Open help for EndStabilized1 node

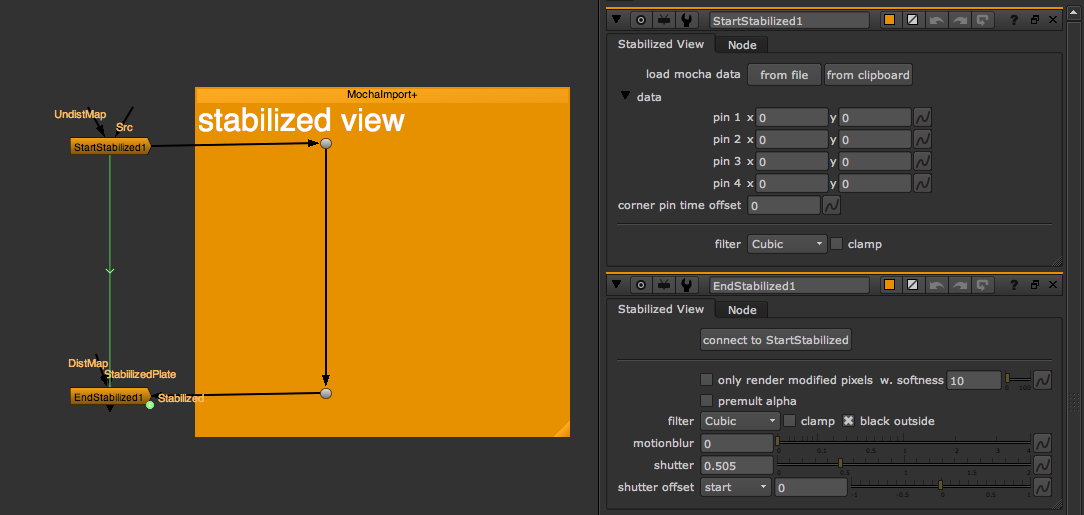point(1016,285)
